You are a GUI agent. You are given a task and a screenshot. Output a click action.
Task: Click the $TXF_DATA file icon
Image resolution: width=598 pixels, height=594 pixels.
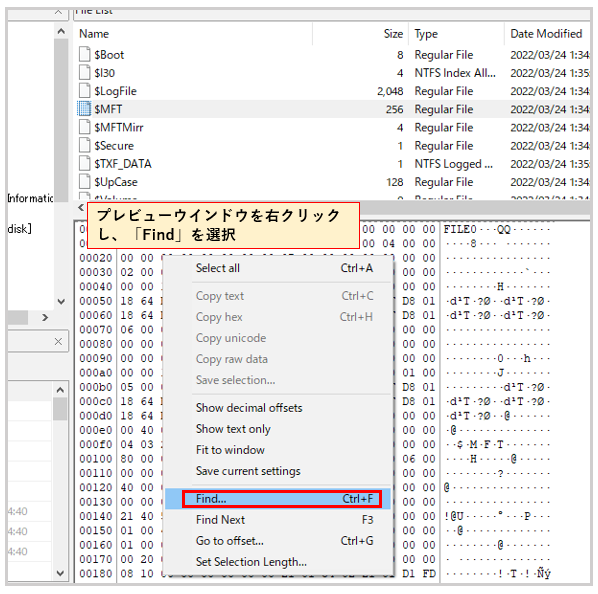(84, 164)
